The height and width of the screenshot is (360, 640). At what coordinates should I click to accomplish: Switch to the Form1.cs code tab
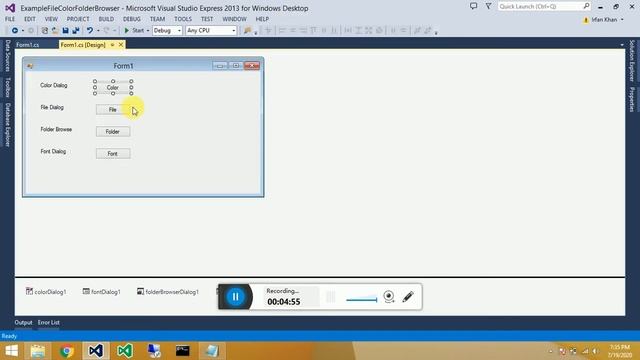pos(28,45)
